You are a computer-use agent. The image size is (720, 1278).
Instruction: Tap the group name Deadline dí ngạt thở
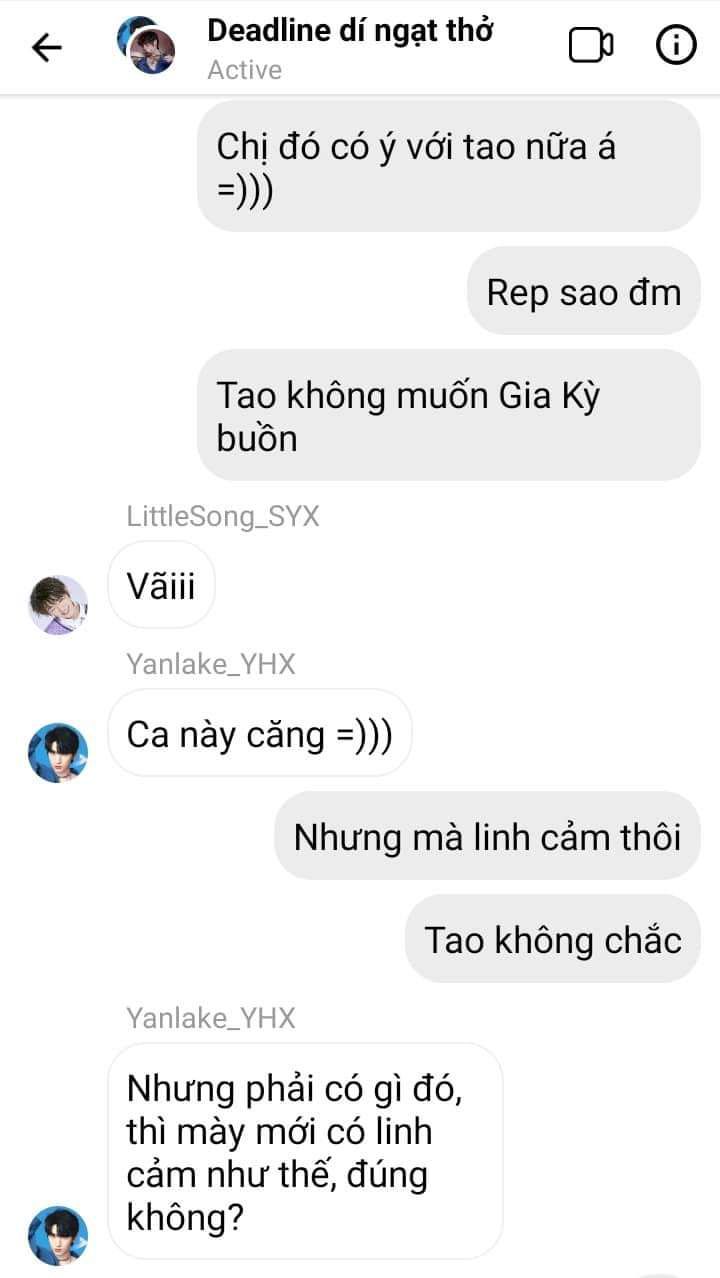pos(350,31)
